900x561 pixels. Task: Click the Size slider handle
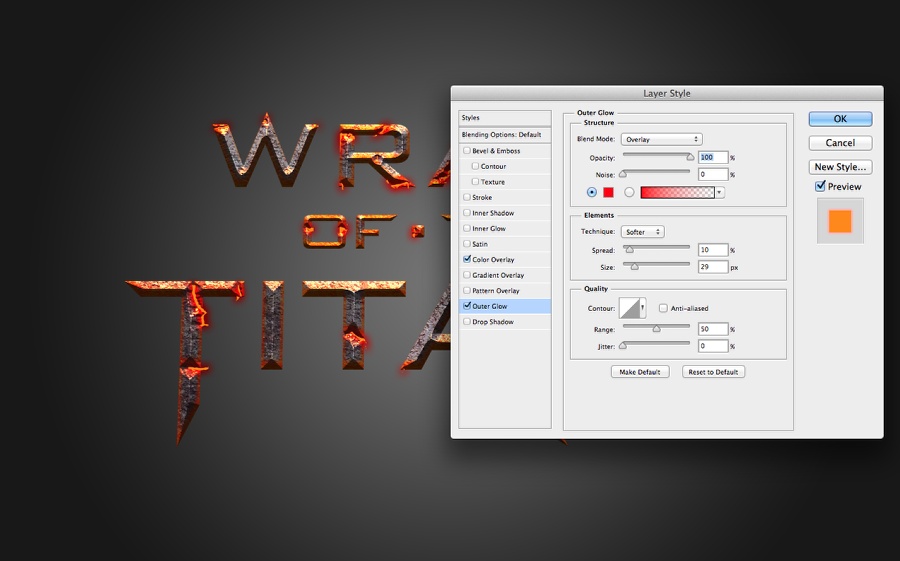(635, 267)
